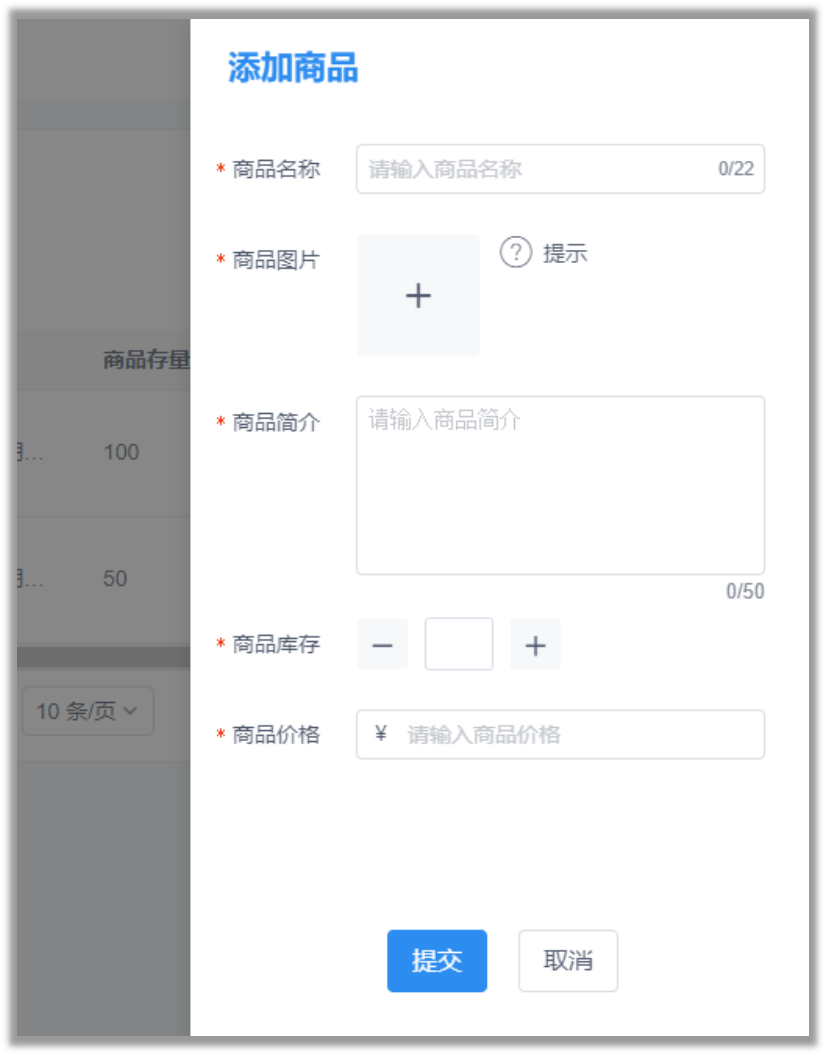The height and width of the screenshot is (1056, 826).
Task: Click the chevron arrow beside 10 条/页
Action: tap(131, 711)
